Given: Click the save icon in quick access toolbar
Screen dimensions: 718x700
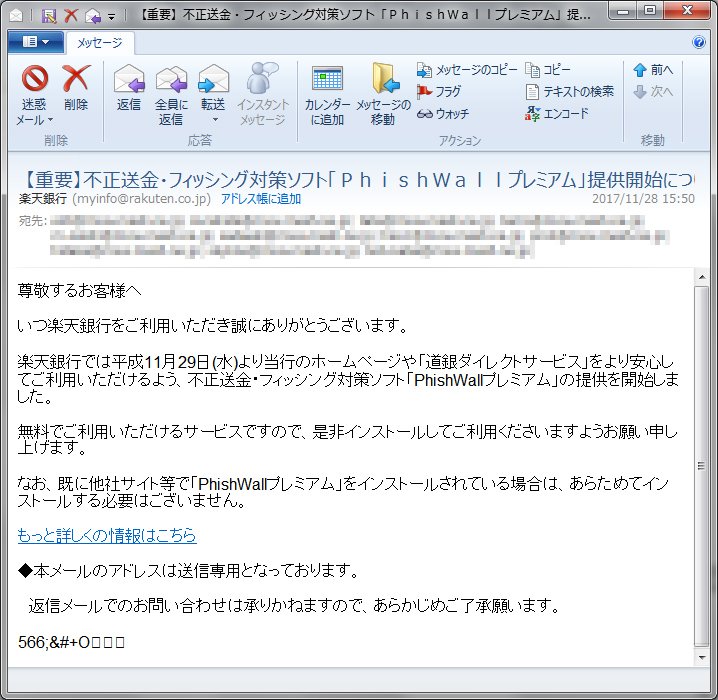Looking at the screenshot, I should [49, 16].
